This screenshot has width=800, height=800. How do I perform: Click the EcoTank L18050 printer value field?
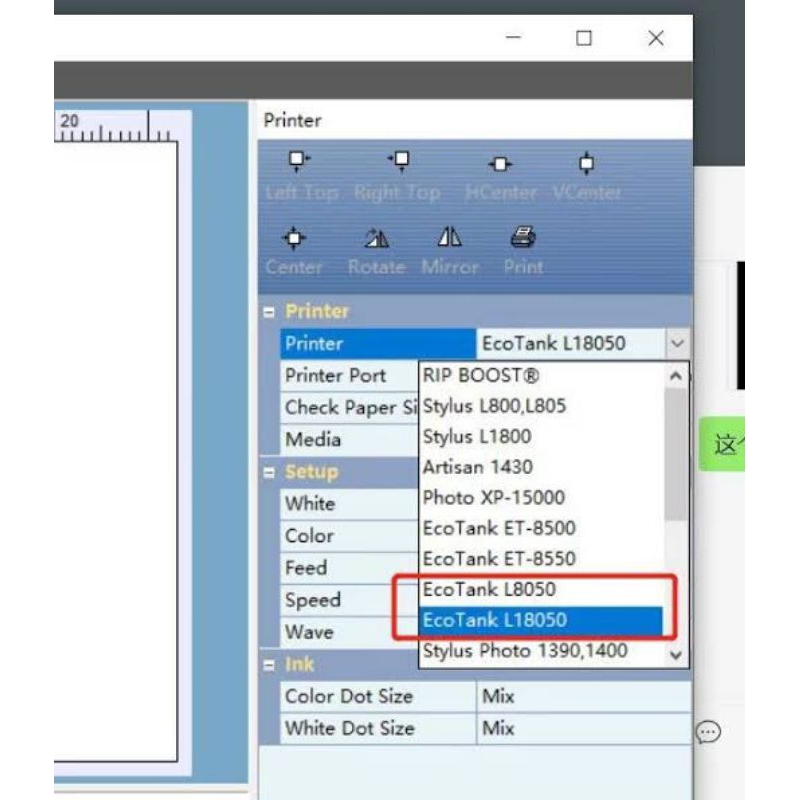570,343
